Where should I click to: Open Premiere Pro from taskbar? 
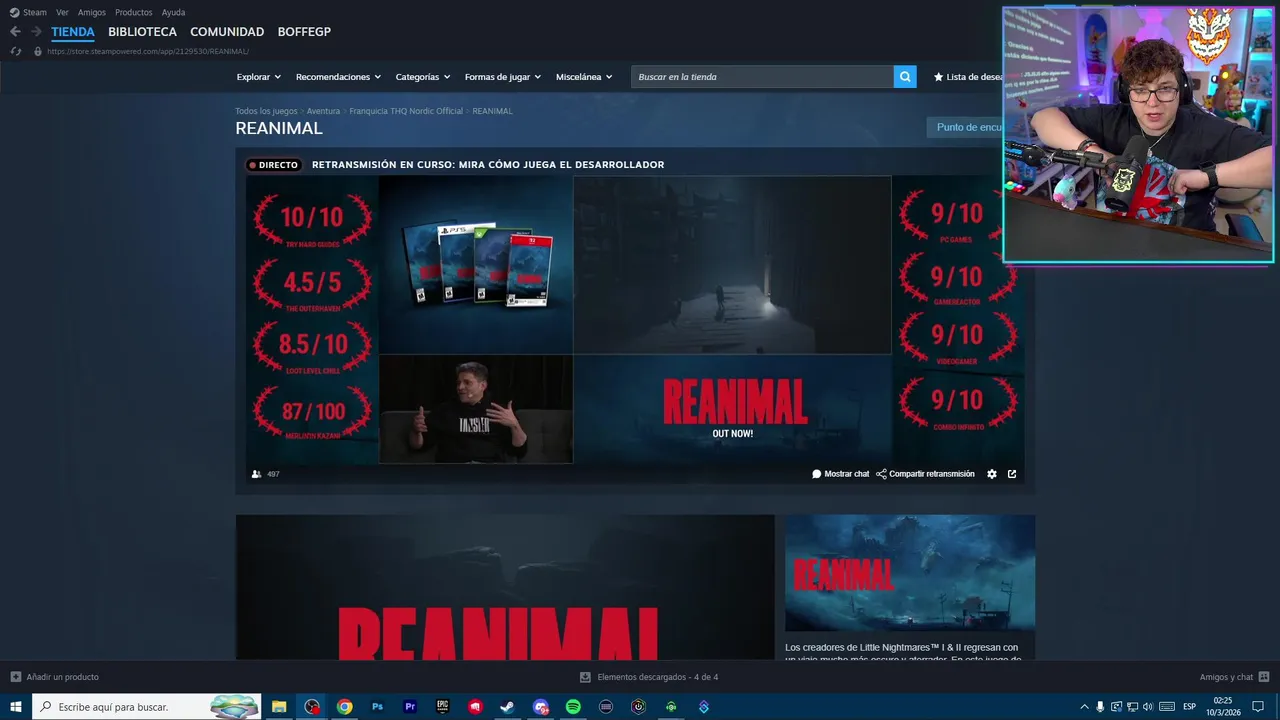click(x=410, y=707)
